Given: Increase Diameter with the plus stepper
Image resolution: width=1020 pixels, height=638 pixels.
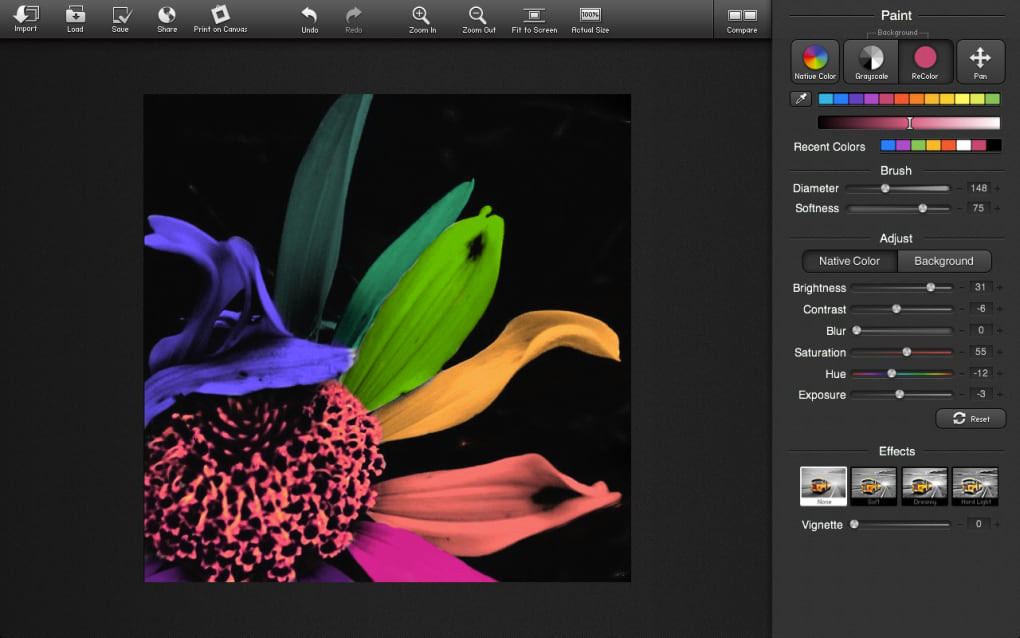Looking at the screenshot, I should (999, 189).
